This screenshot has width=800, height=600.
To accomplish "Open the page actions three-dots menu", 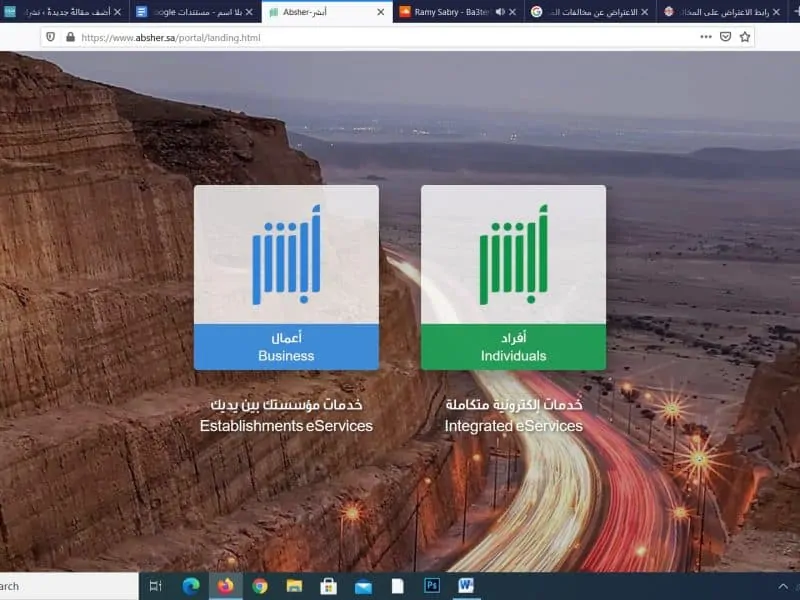I will pyautogui.click(x=706, y=37).
